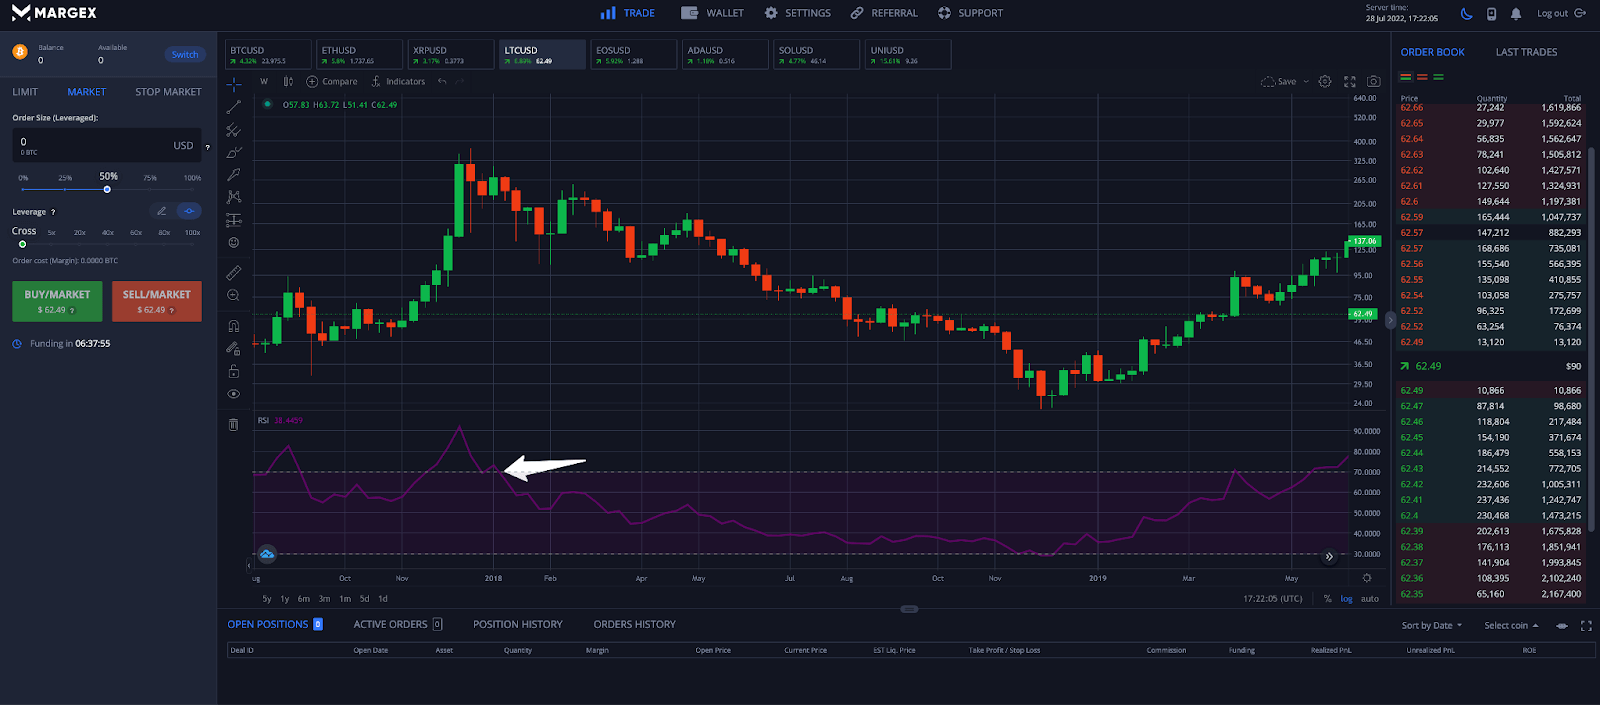
Task: Click the chart zoom-in magnifier tool
Action: 234,296
